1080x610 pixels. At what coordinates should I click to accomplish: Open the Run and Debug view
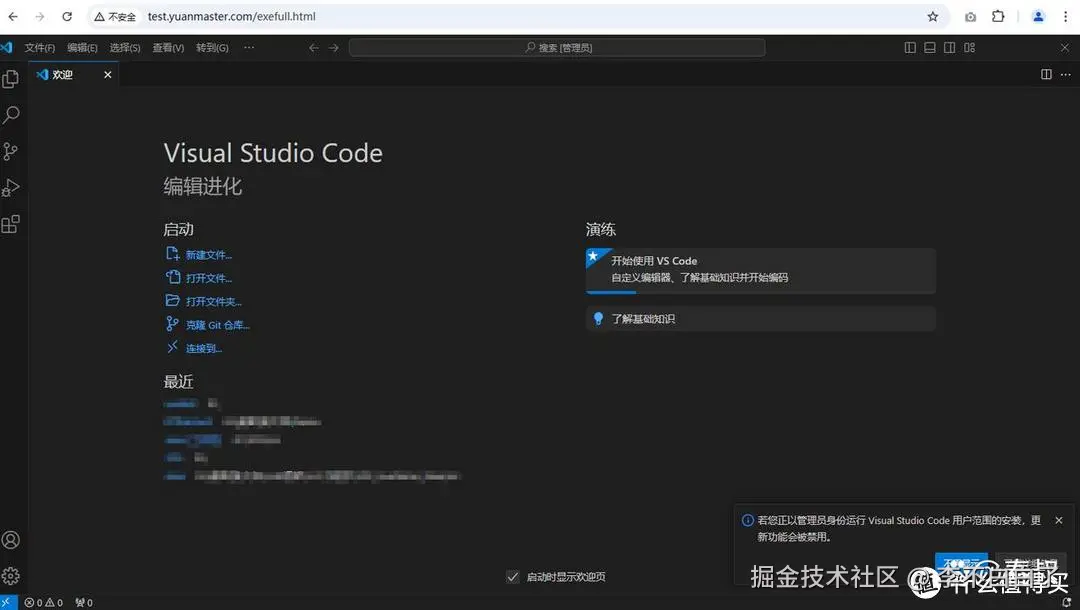(10, 187)
